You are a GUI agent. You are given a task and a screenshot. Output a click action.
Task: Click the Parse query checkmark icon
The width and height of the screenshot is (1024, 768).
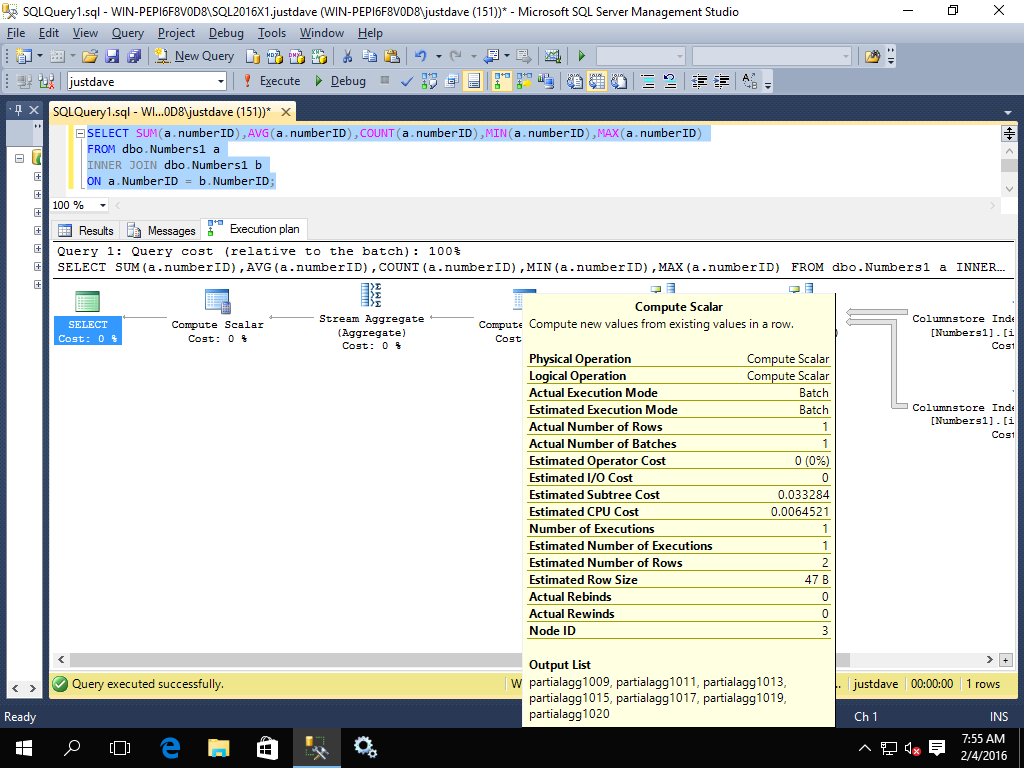pos(407,81)
